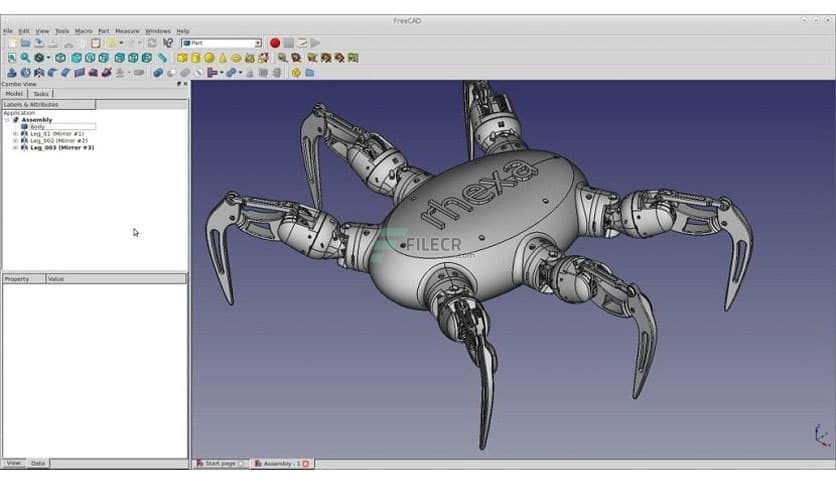Open a file with the Open folder icon
Screen dimensions: 836x484
(26, 43)
